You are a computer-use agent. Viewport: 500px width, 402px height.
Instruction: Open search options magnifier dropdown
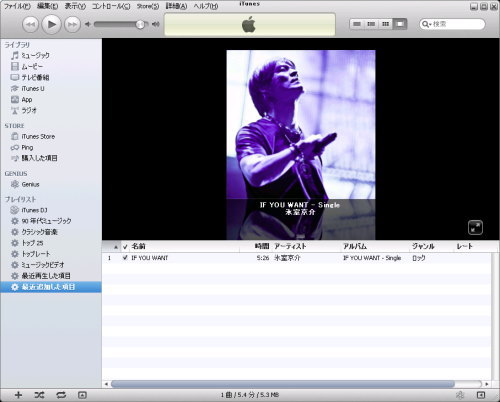(x=426, y=24)
